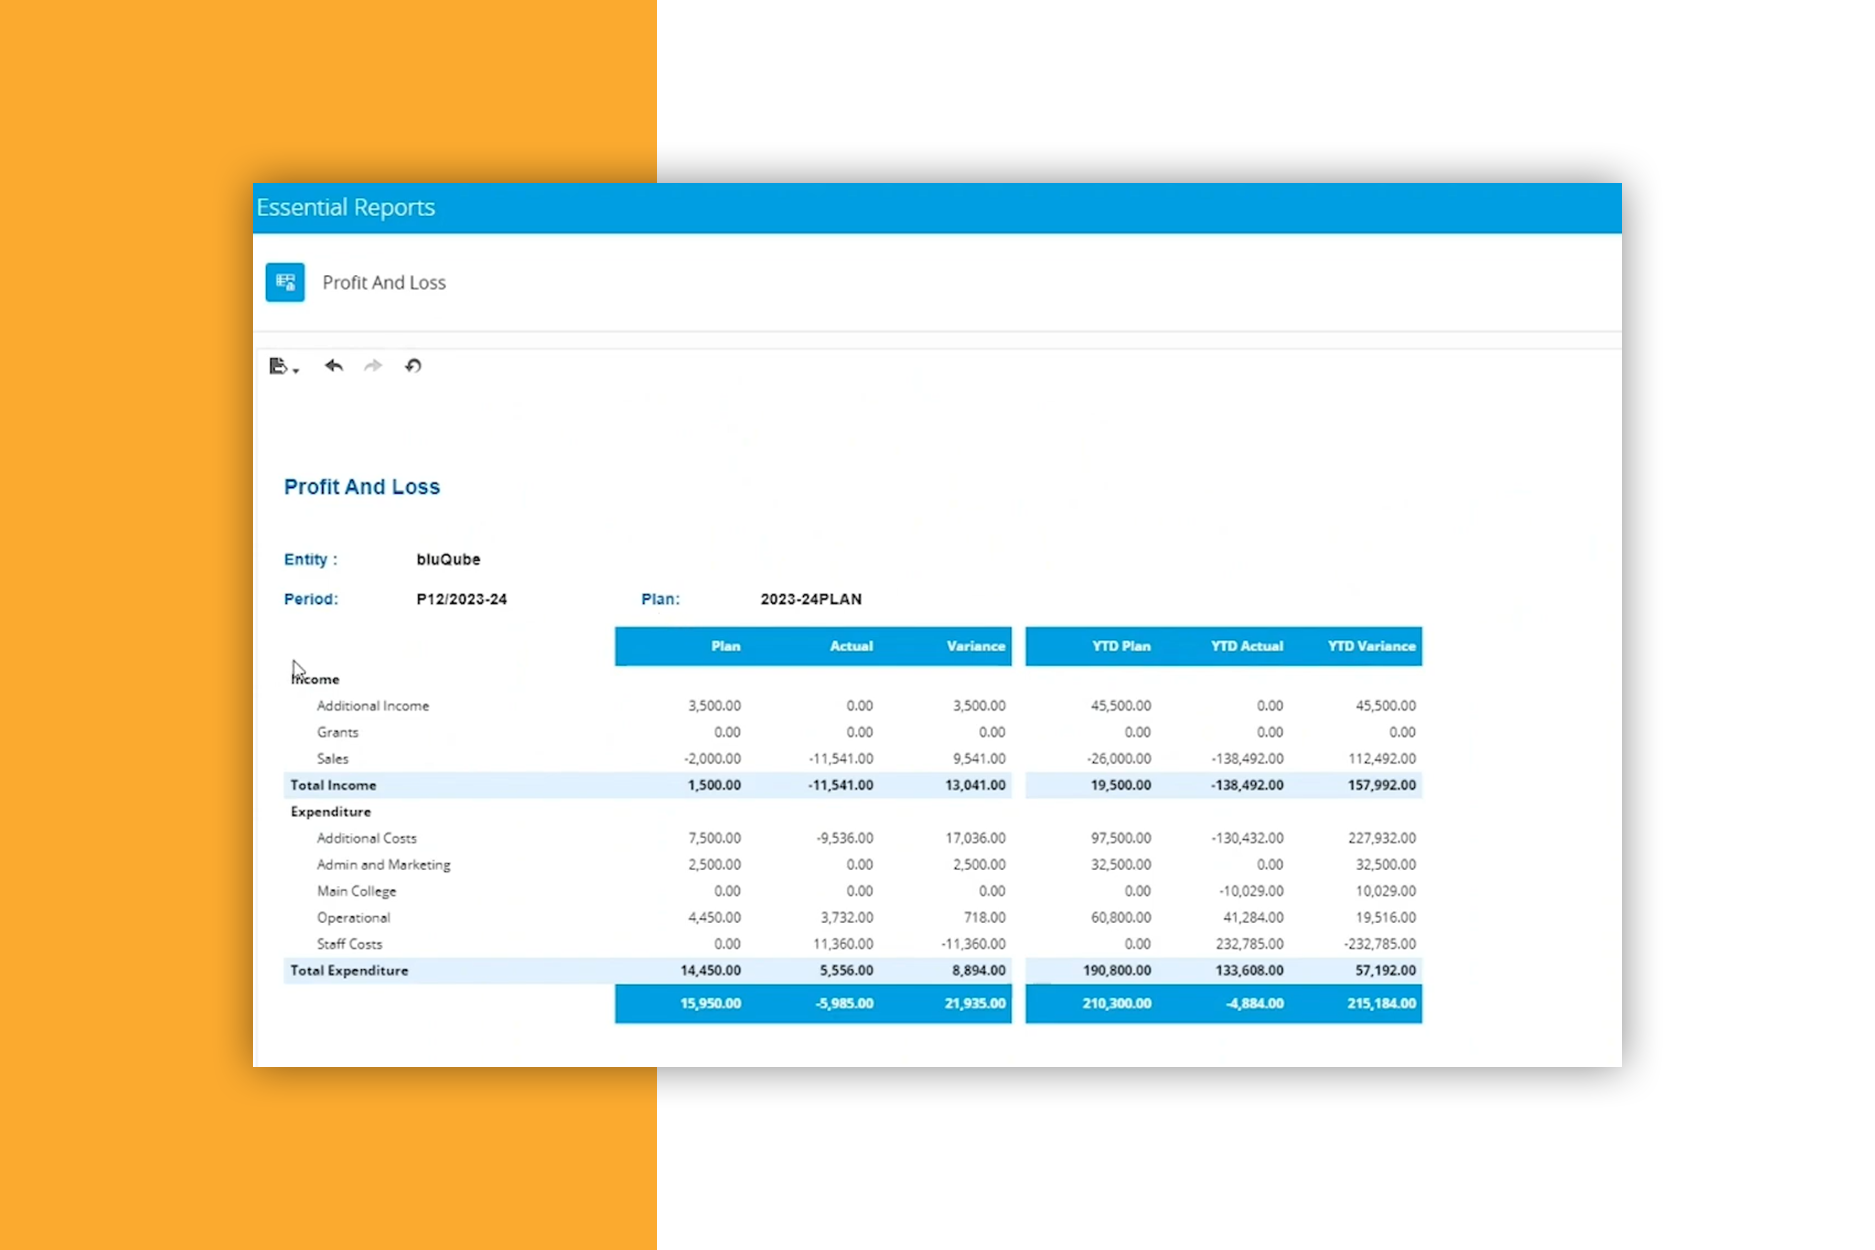Open the export document dropdown
This screenshot has height=1250, width=1875.
click(x=283, y=366)
